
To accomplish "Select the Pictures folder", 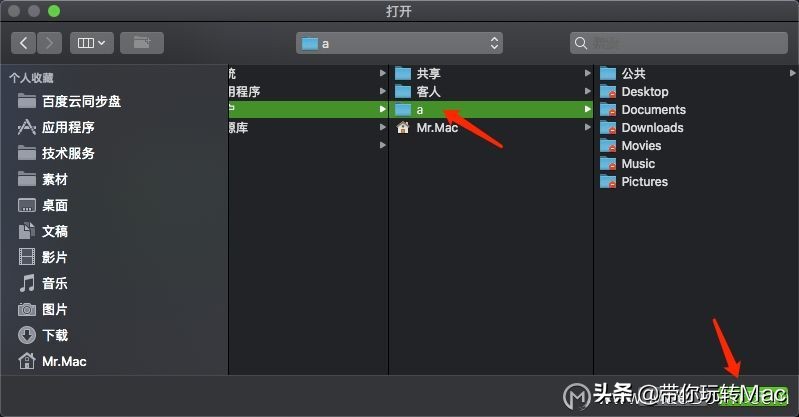I will pyautogui.click(x=644, y=182).
